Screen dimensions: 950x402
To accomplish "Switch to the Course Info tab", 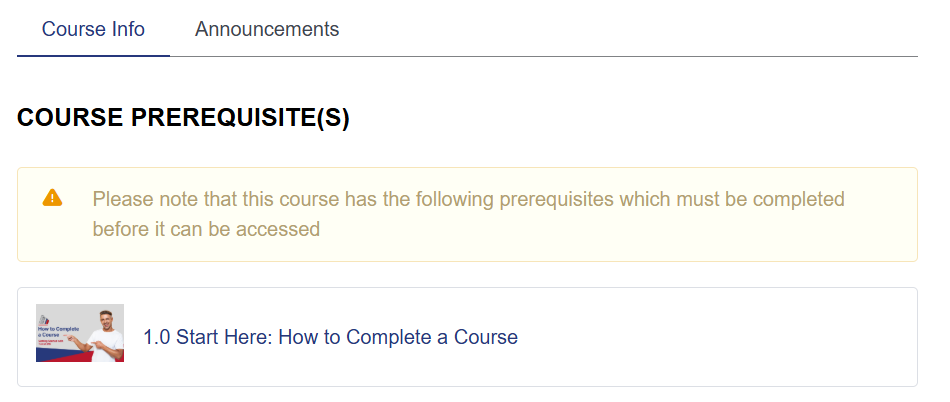I will tap(93, 29).
